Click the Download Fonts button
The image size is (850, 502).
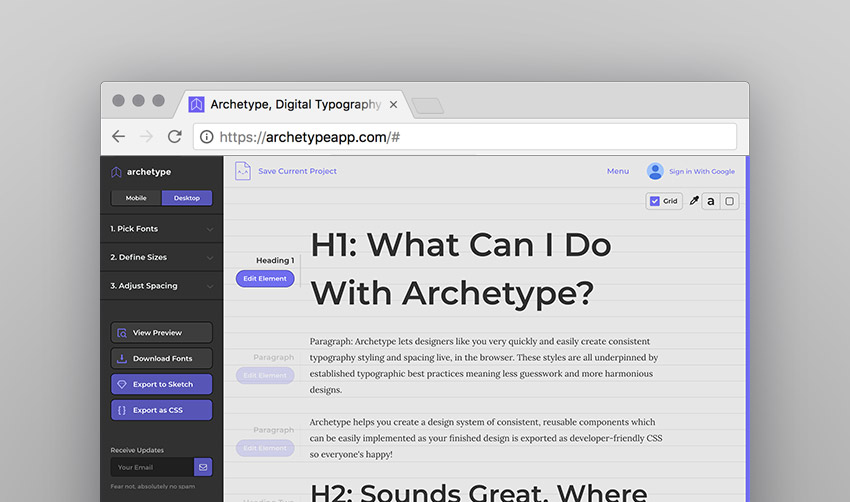click(162, 358)
